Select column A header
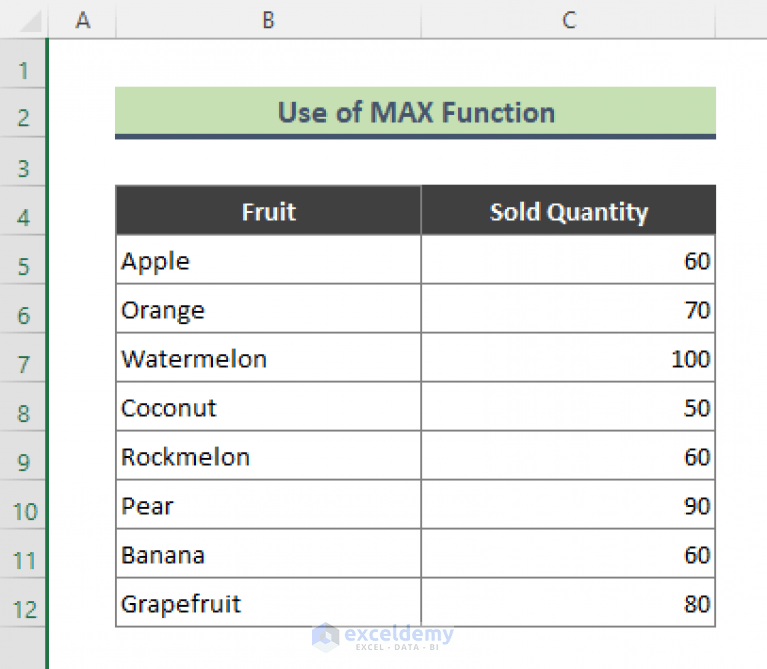Image resolution: width=767 pixels, height=669 pixels. point(82,20)
